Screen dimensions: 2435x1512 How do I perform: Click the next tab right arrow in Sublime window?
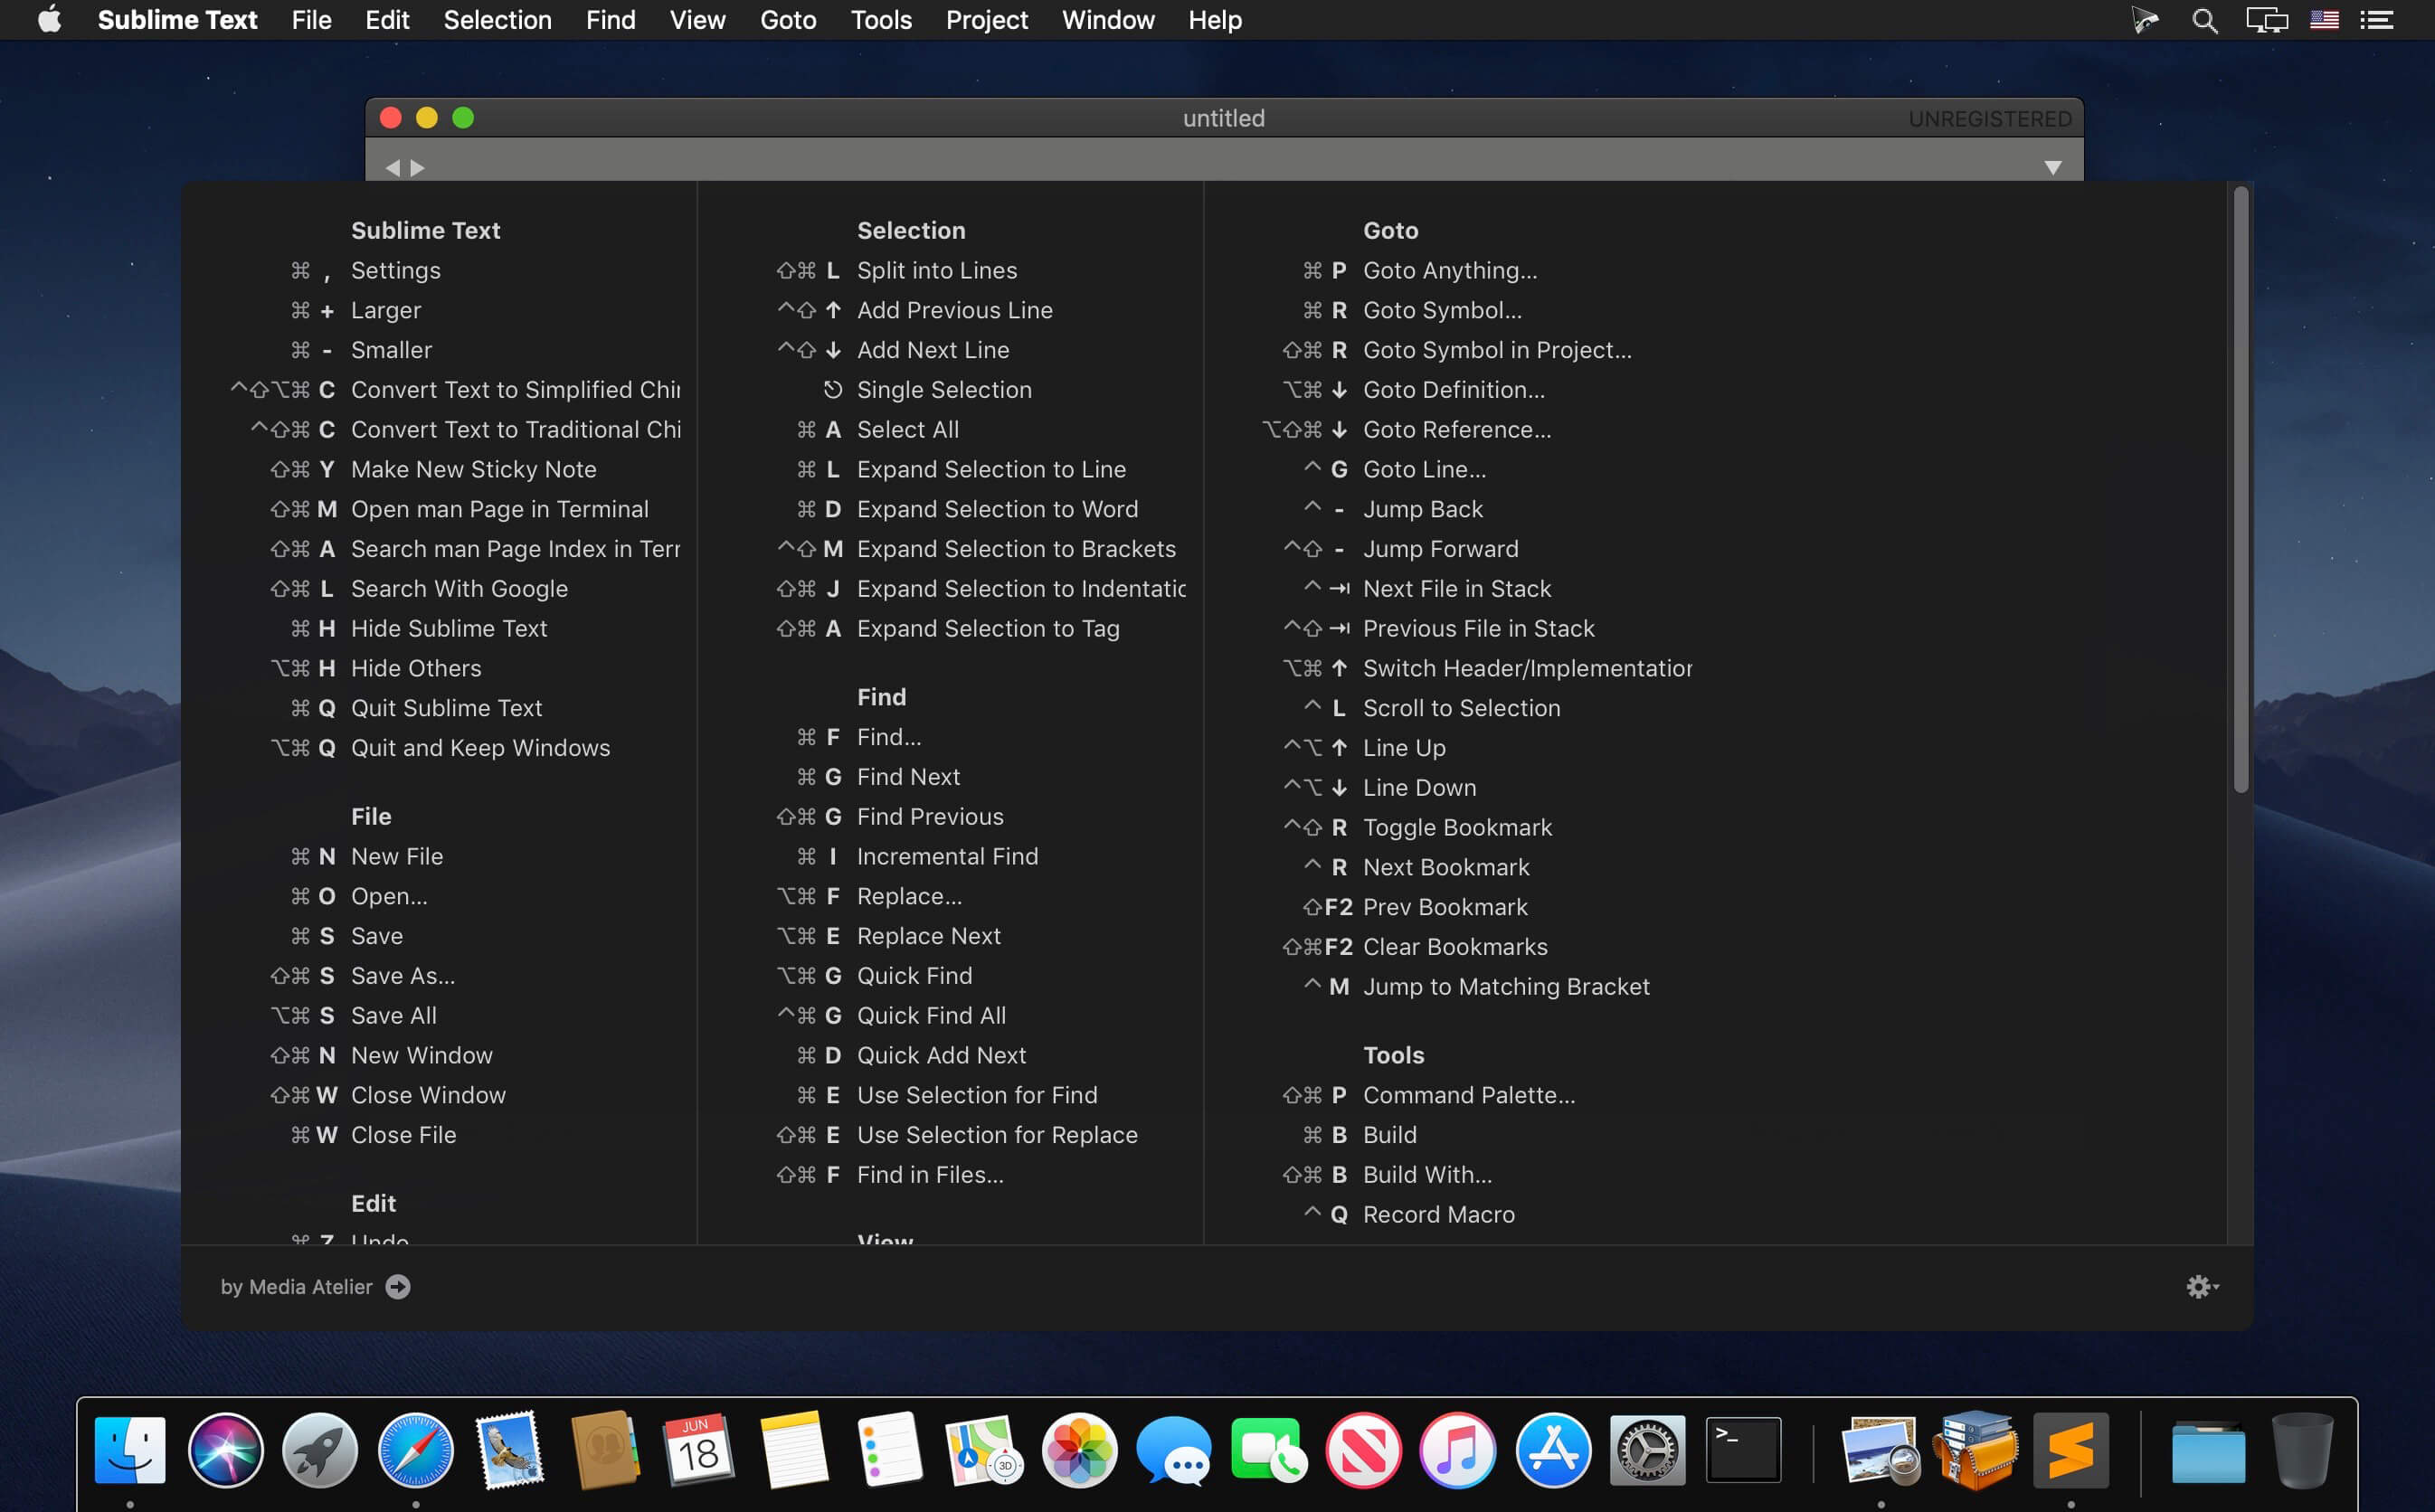[418, 168]
